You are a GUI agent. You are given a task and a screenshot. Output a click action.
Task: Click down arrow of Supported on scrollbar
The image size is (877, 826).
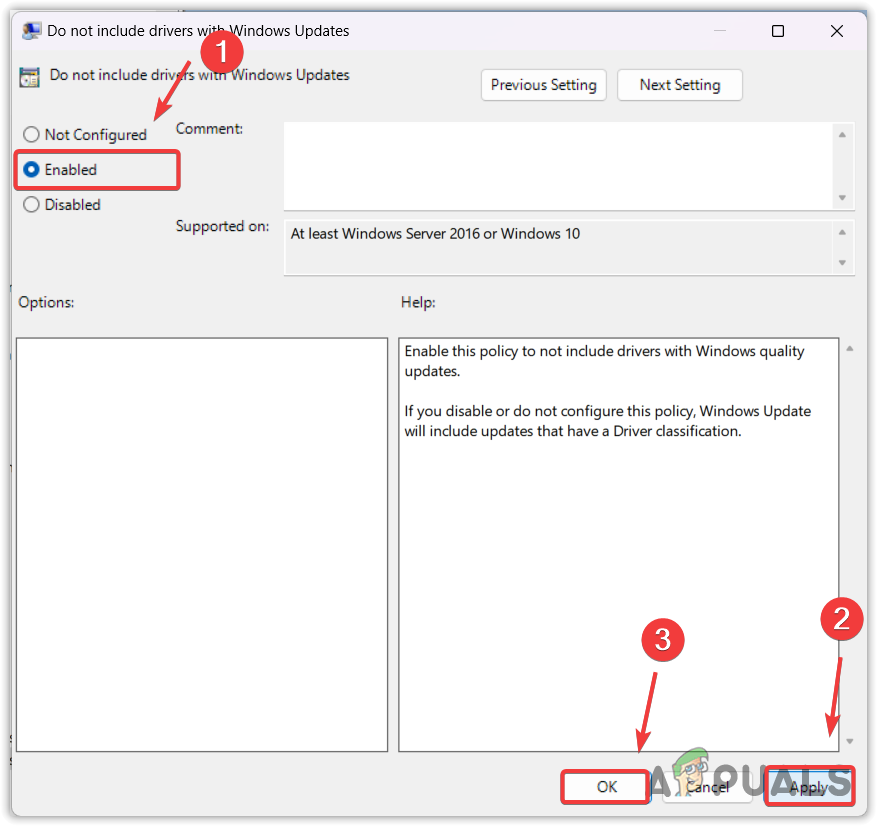click(843, 263)
